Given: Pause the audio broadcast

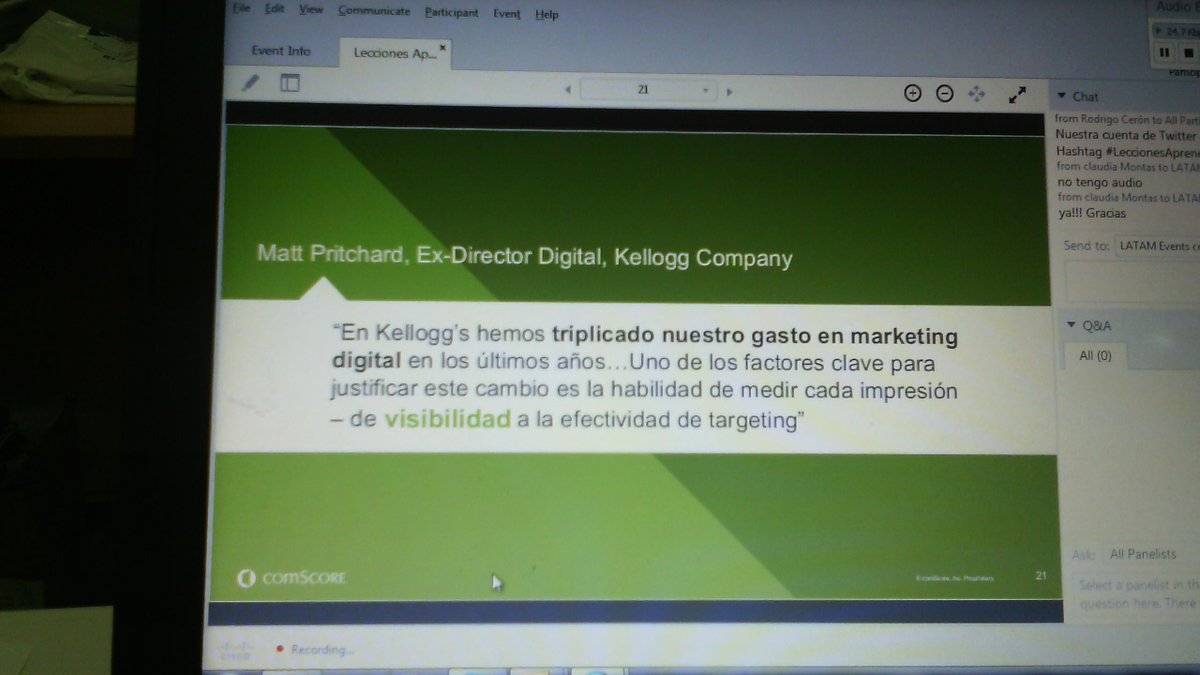Looking at the screenshot, I should point(1165,52).
